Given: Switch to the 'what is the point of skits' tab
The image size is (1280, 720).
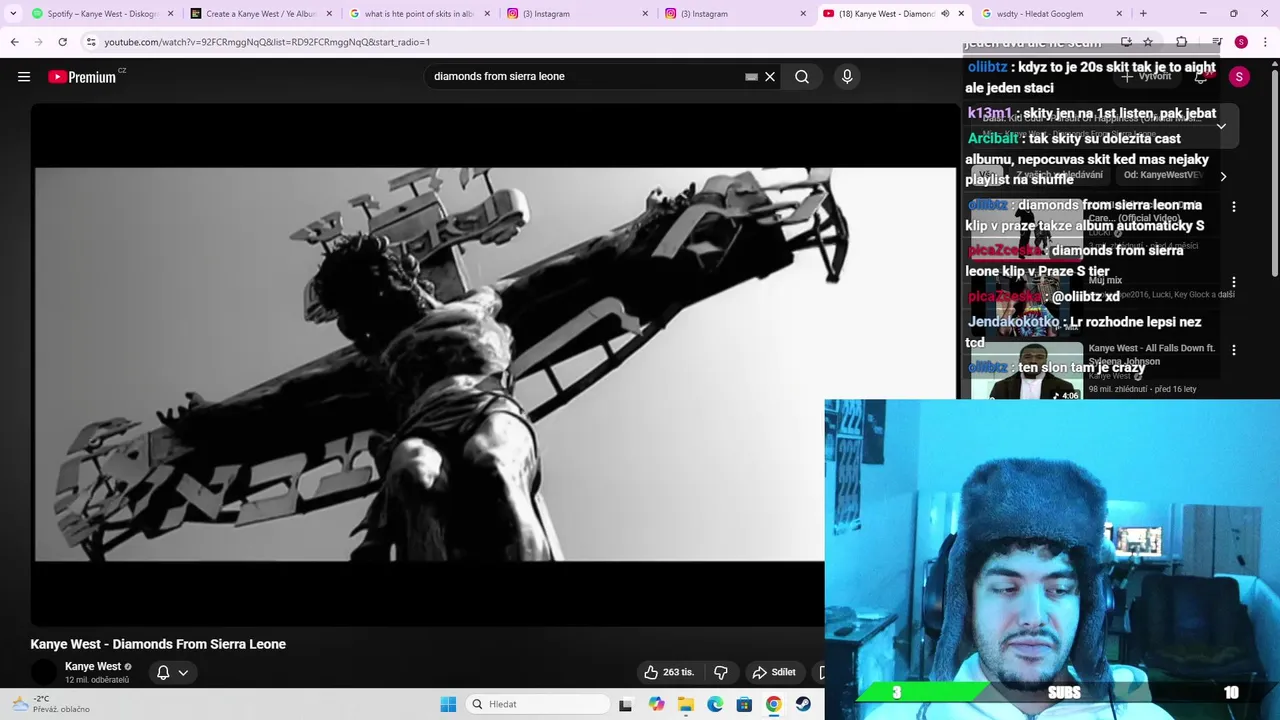Looking at the screenshot, I should (x=419, y=14).
